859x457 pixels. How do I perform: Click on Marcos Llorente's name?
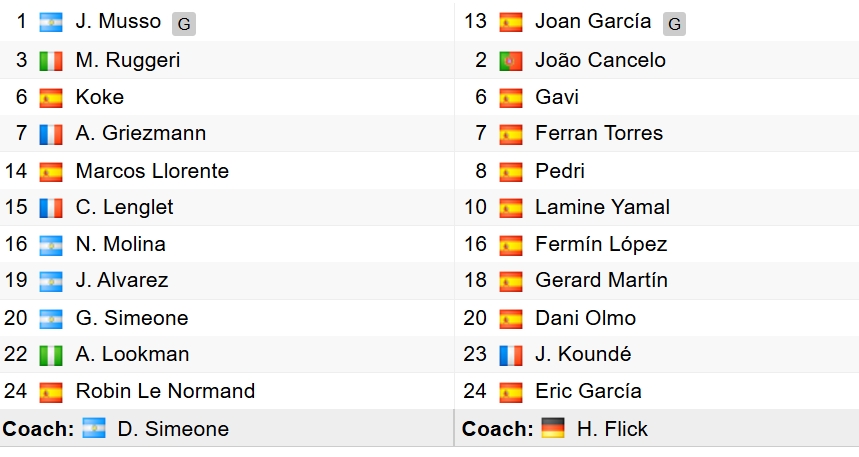click(x=152, y=171)
